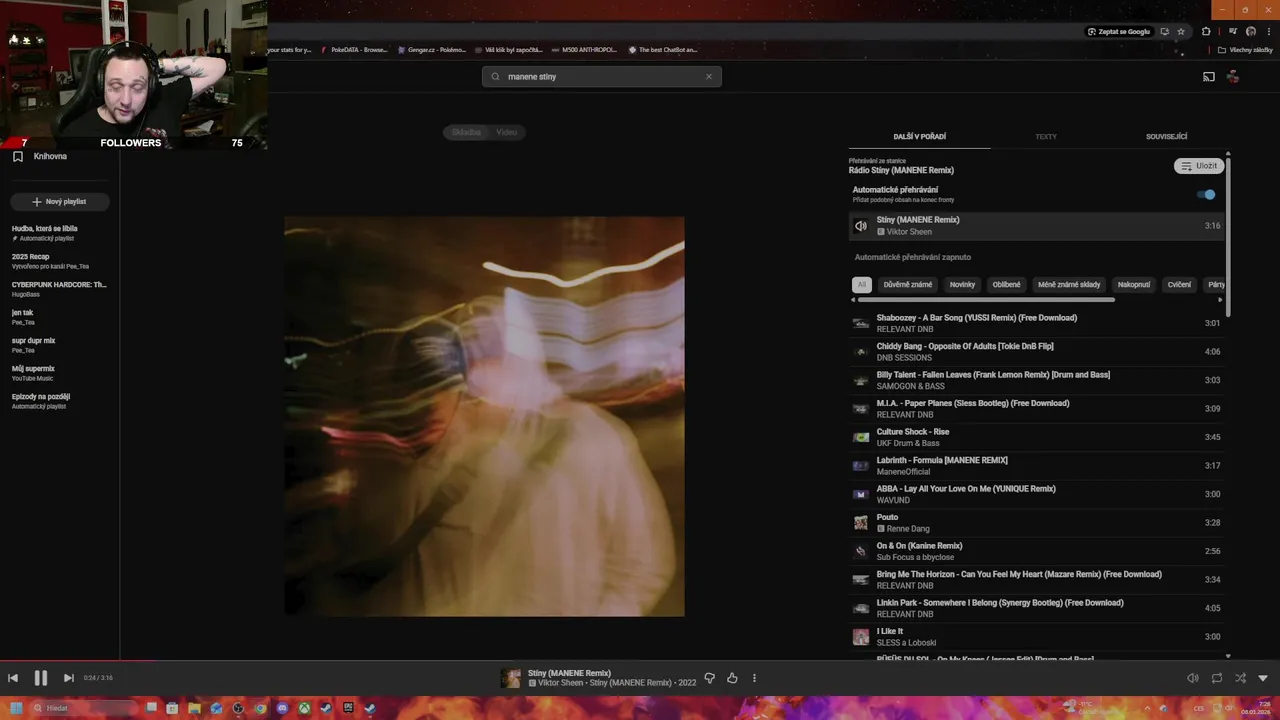The image size is (1280, 720).
Task: Play On & On (Kanine Remix)
Action: (x=1036, y=551)
